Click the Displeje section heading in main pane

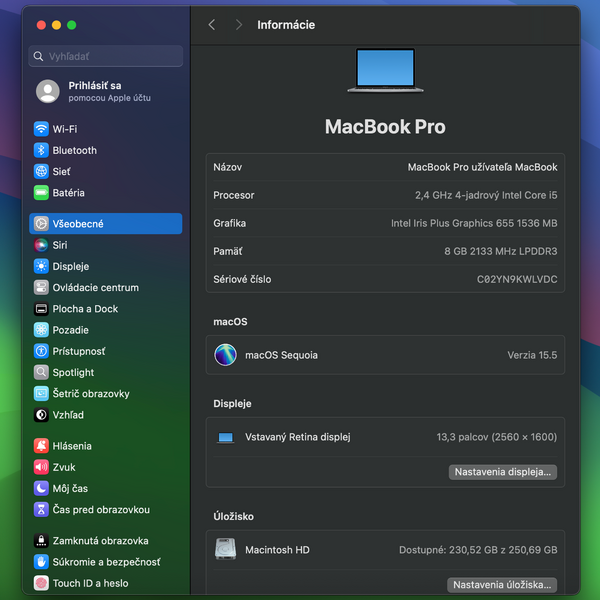(232, 404)
